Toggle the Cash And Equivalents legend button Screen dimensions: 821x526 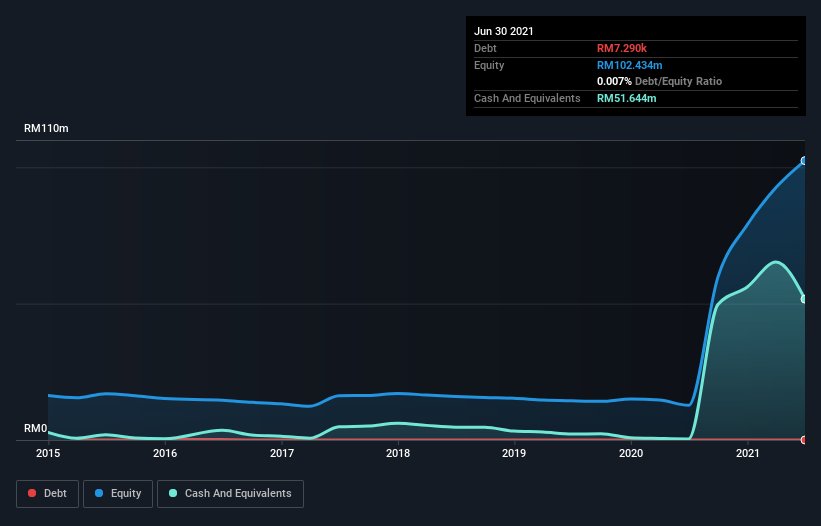(x=230, y=494)
